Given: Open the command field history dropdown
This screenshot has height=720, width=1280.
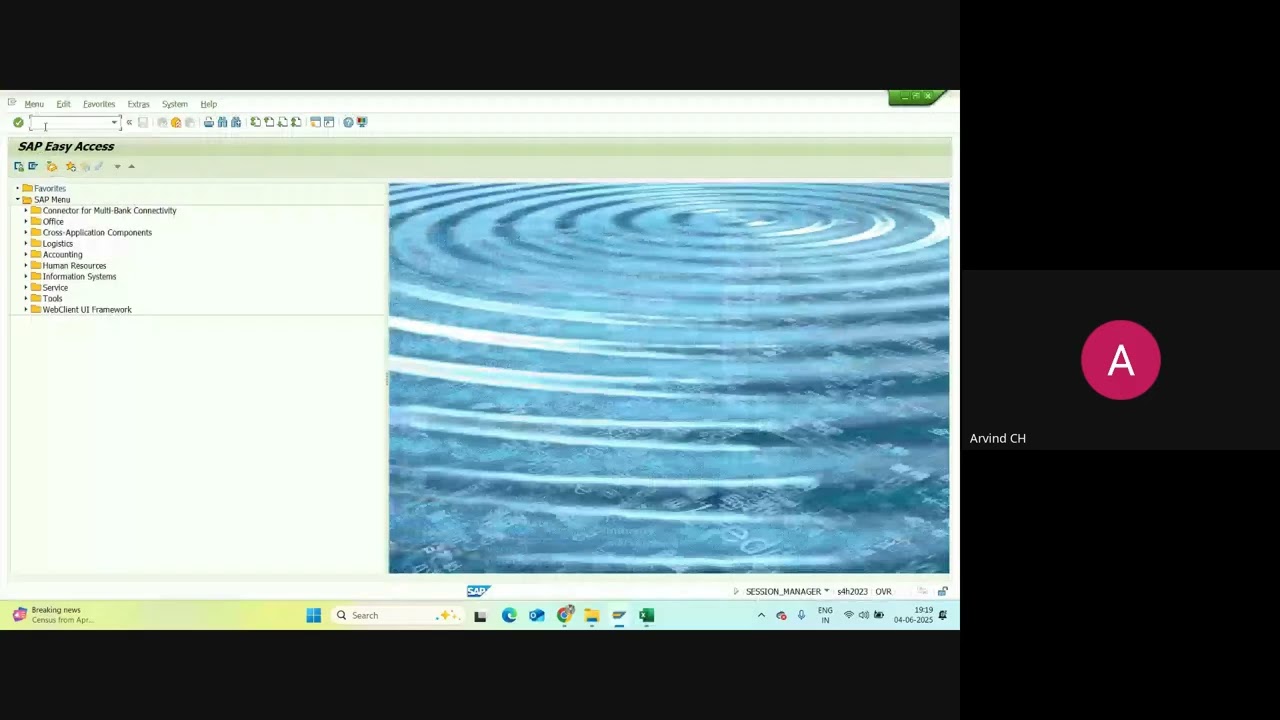Looking at the screenshot, I should point(114,122).
